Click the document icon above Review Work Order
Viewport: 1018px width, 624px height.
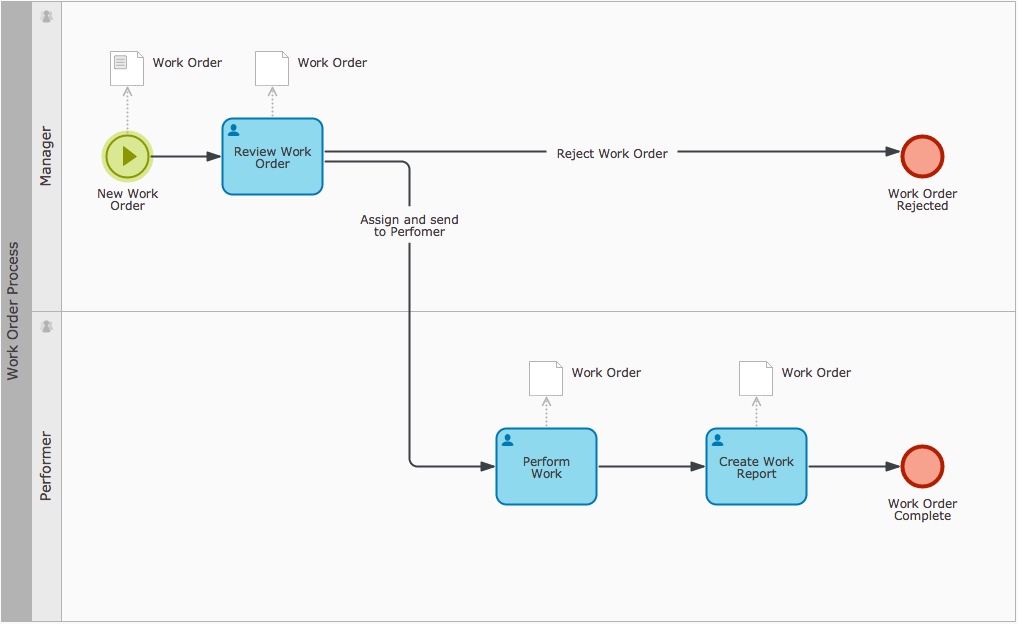tap(272, 68)
